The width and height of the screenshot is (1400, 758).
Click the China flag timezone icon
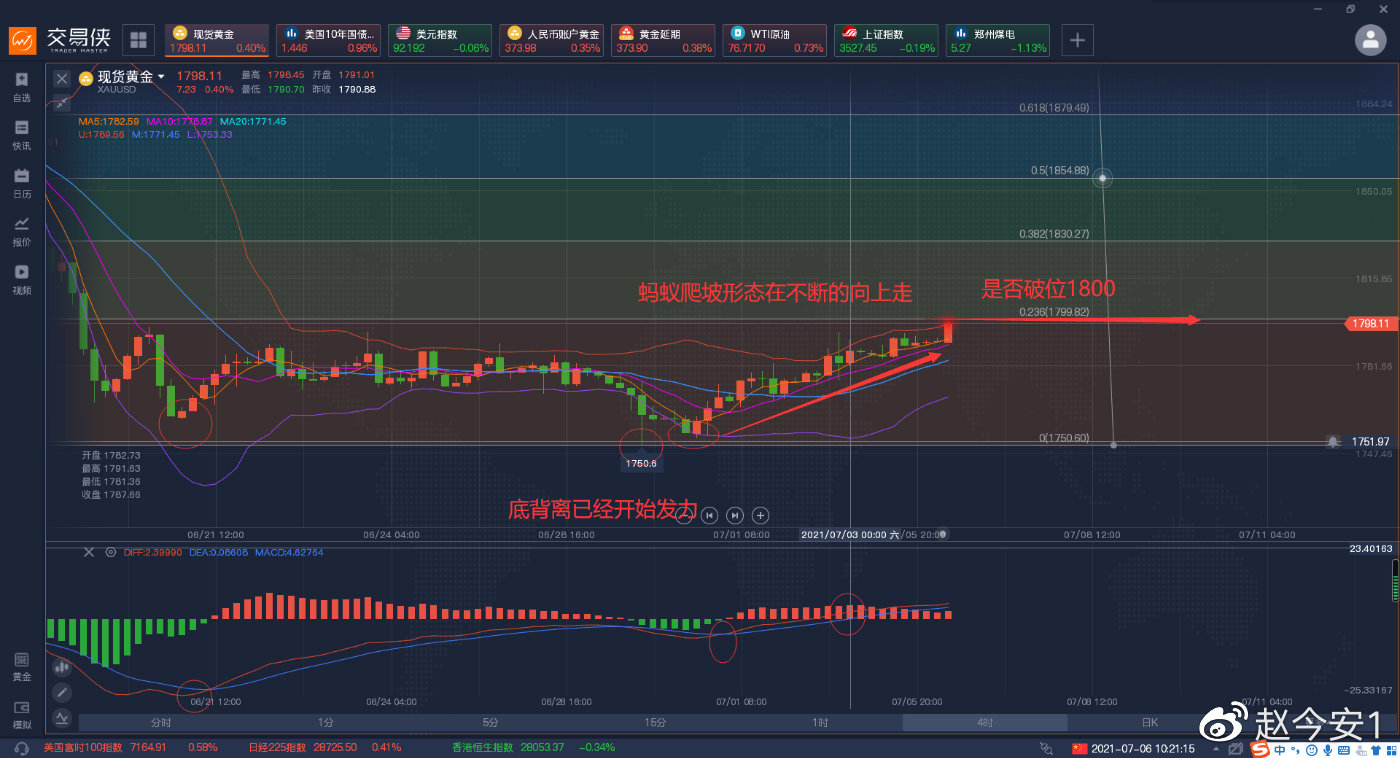(1078, 748)
